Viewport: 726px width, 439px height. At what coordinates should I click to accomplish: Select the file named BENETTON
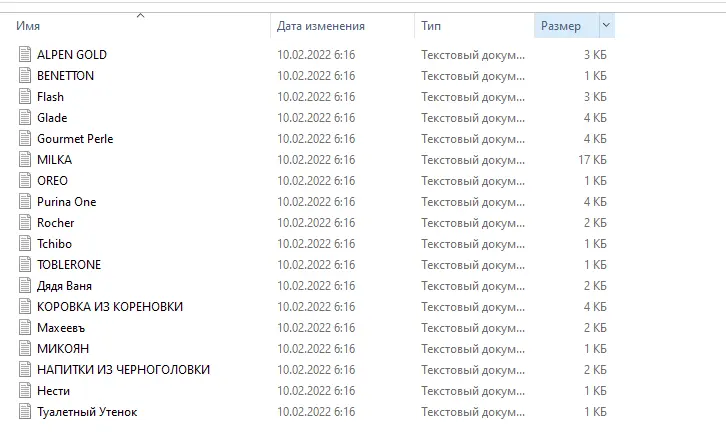65,75
